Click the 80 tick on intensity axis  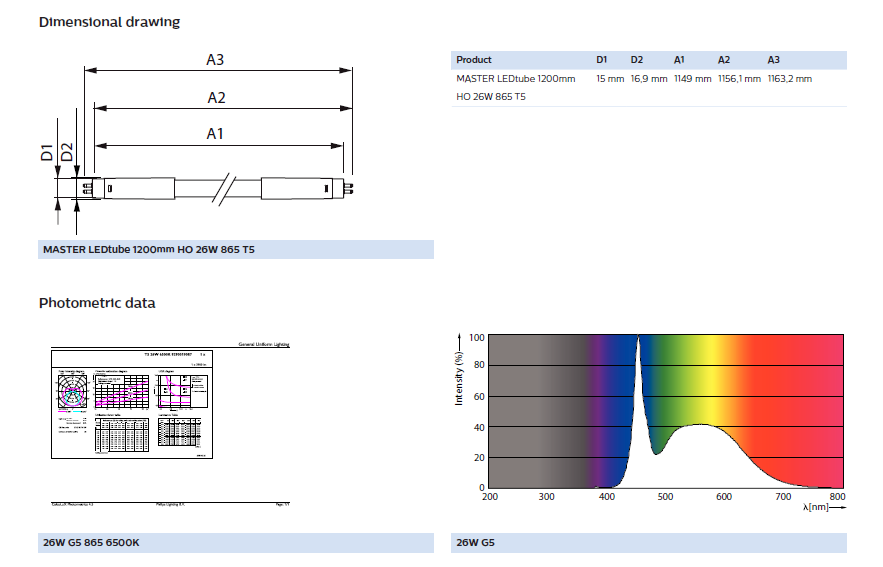479,365
